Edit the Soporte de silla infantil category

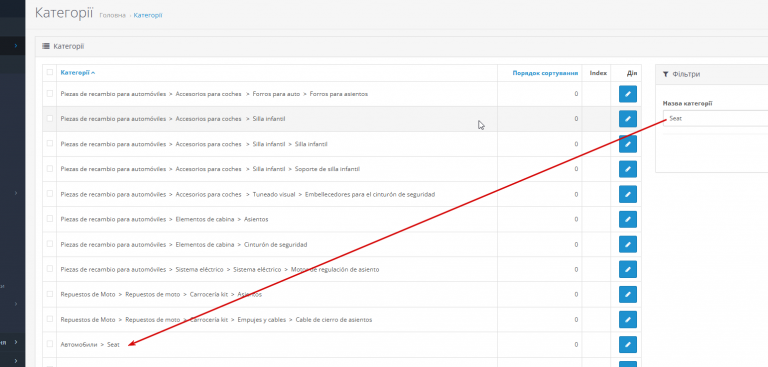(x=627, y=169)
